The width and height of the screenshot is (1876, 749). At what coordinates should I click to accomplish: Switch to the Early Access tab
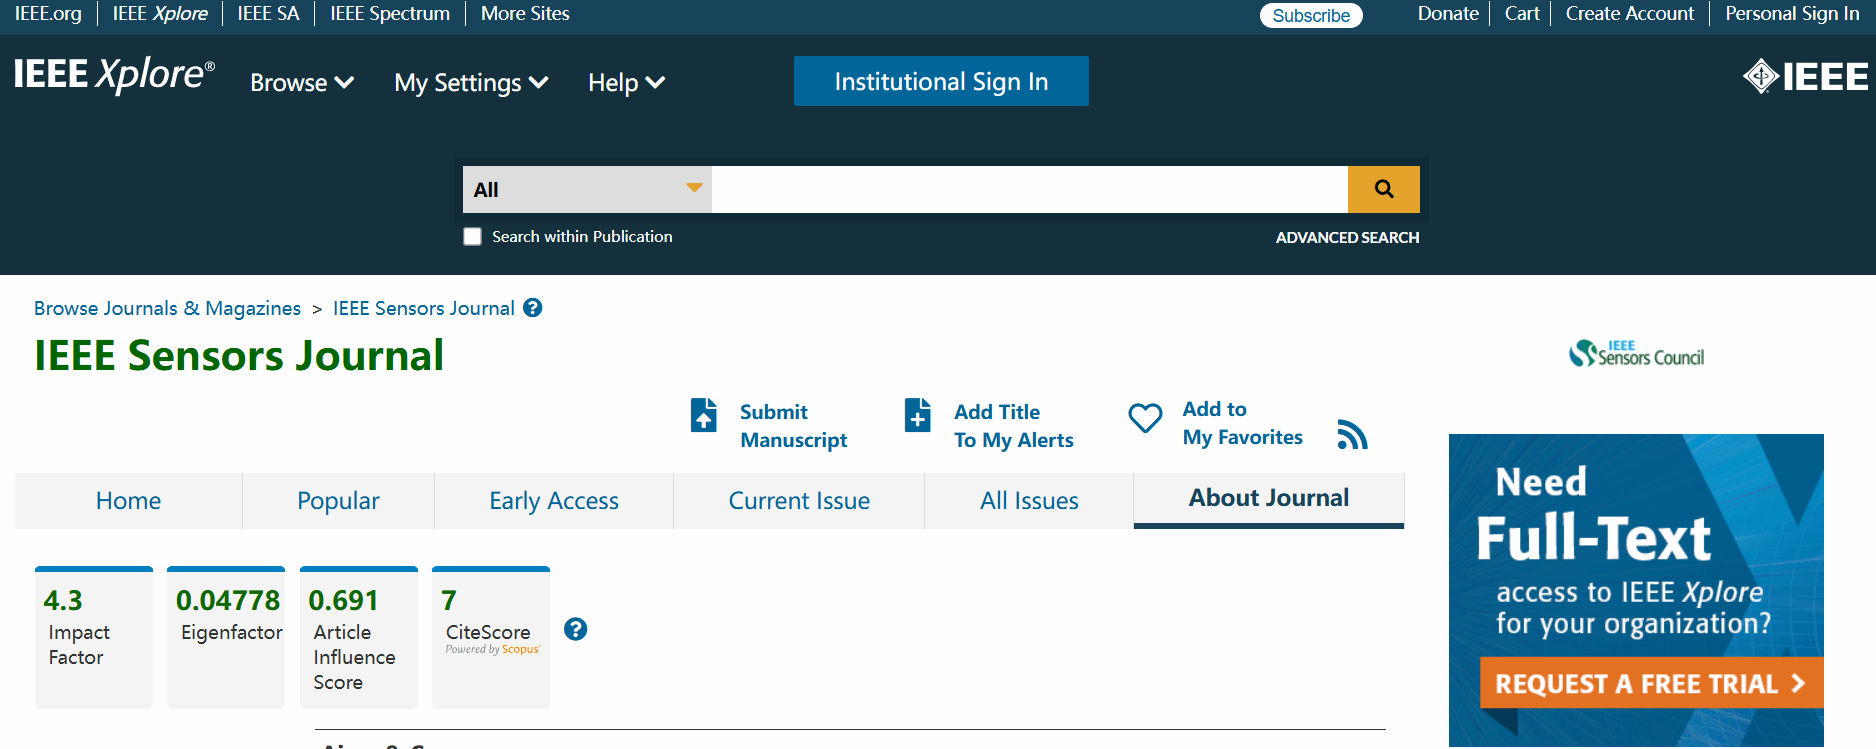(553, 501)
